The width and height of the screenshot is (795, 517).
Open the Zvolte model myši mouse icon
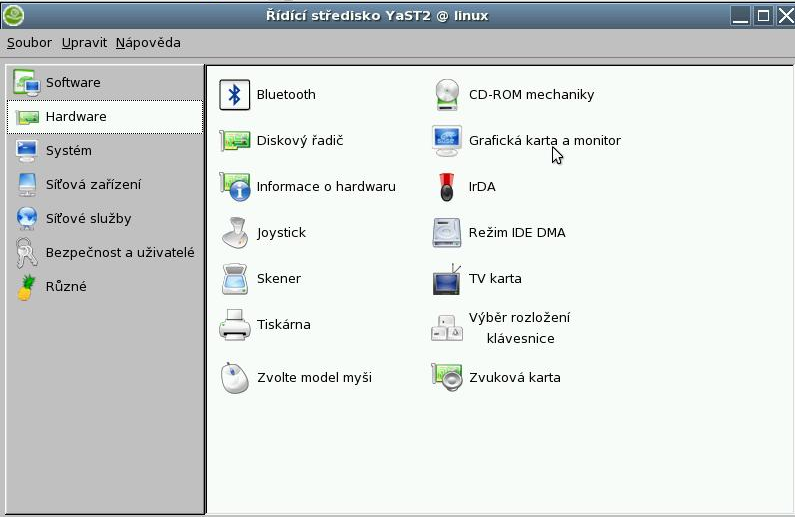tap(235, 378)
